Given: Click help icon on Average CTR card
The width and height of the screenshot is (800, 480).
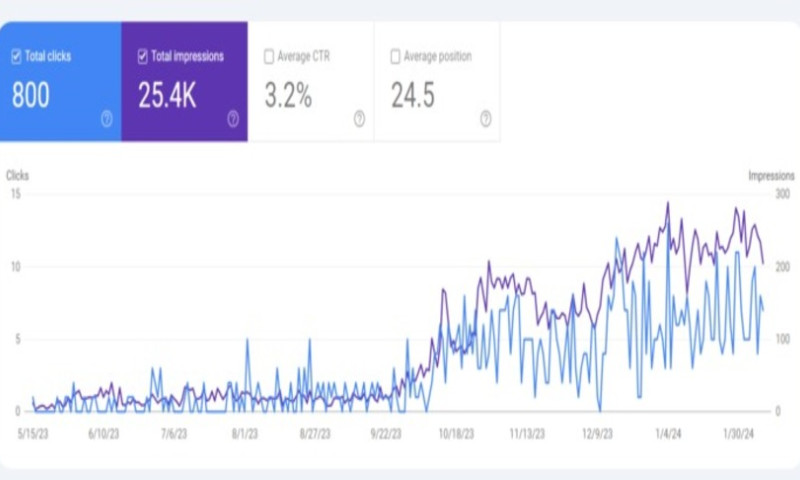Looking at the screenshot, I should tap(359, 119).
